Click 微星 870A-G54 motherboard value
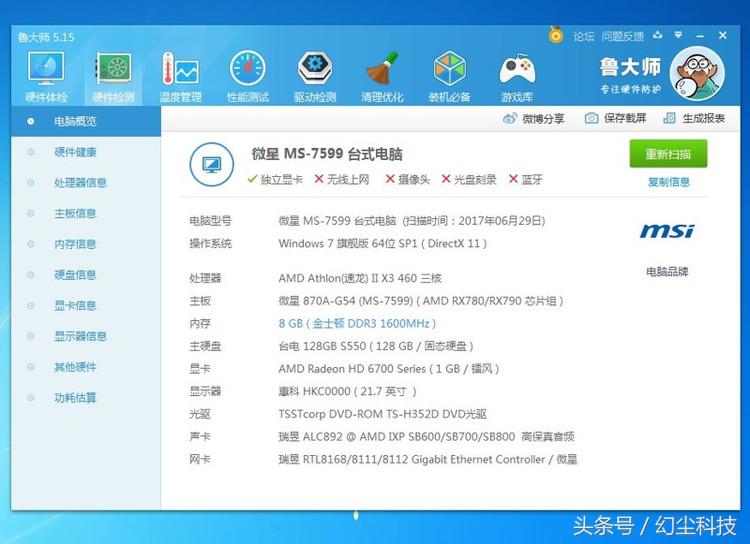This screenshot has height=544, width=750. (421, 301)
